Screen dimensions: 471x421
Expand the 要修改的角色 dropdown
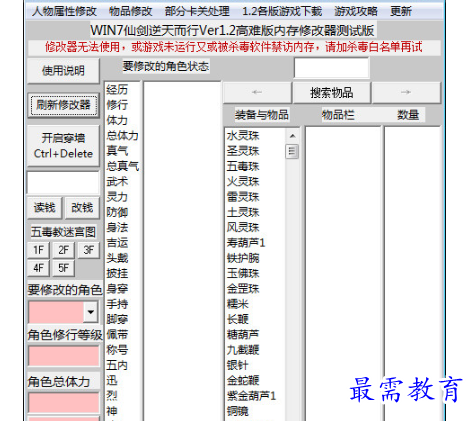(x=90, y=312)
